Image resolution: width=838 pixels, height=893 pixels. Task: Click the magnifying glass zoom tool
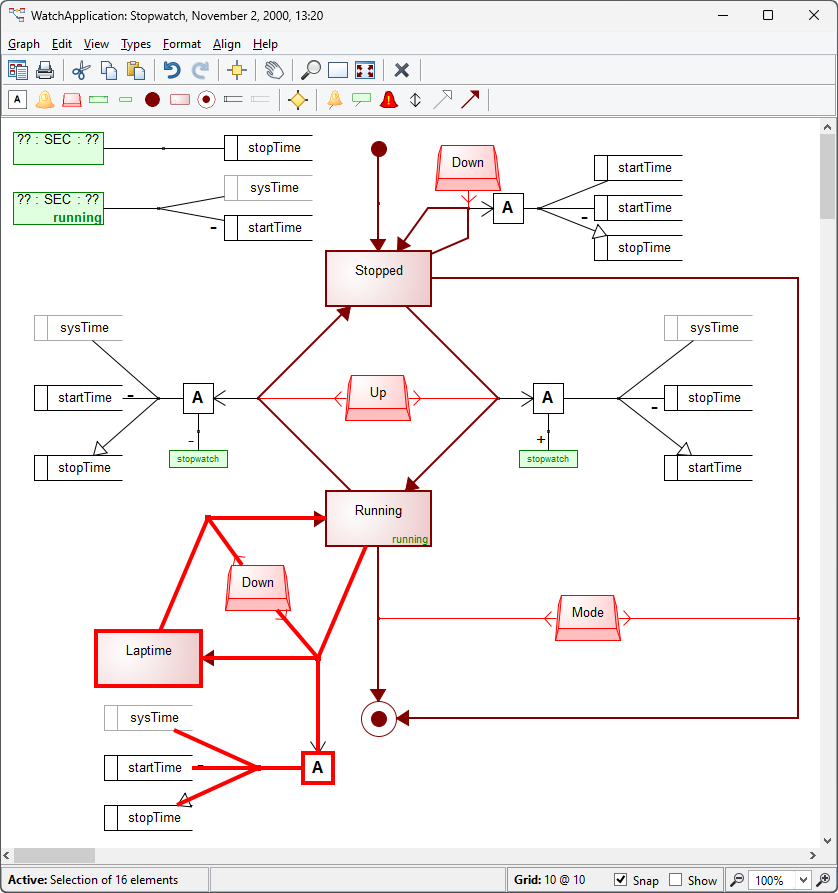[x=311, y=70]
